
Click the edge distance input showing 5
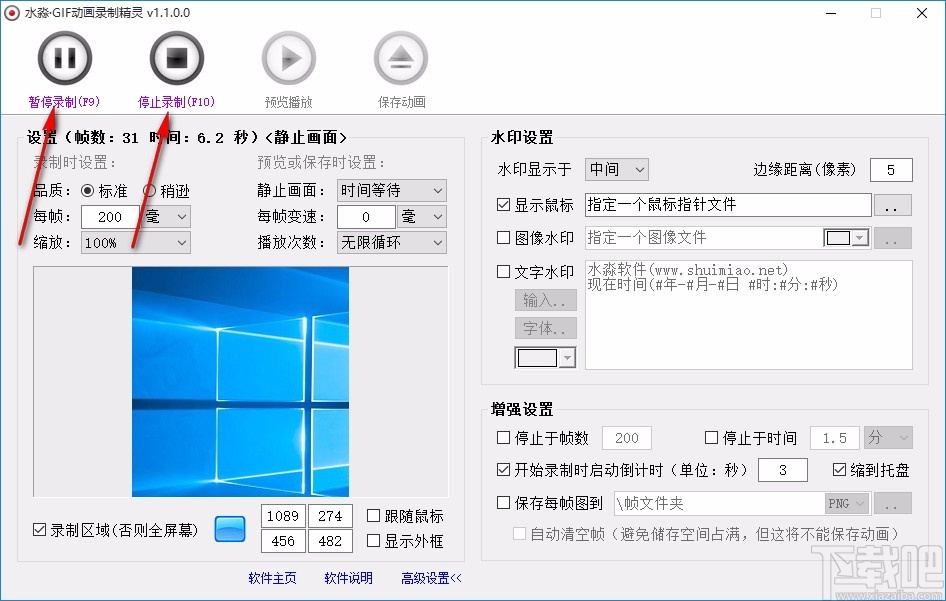coord(891,170)
